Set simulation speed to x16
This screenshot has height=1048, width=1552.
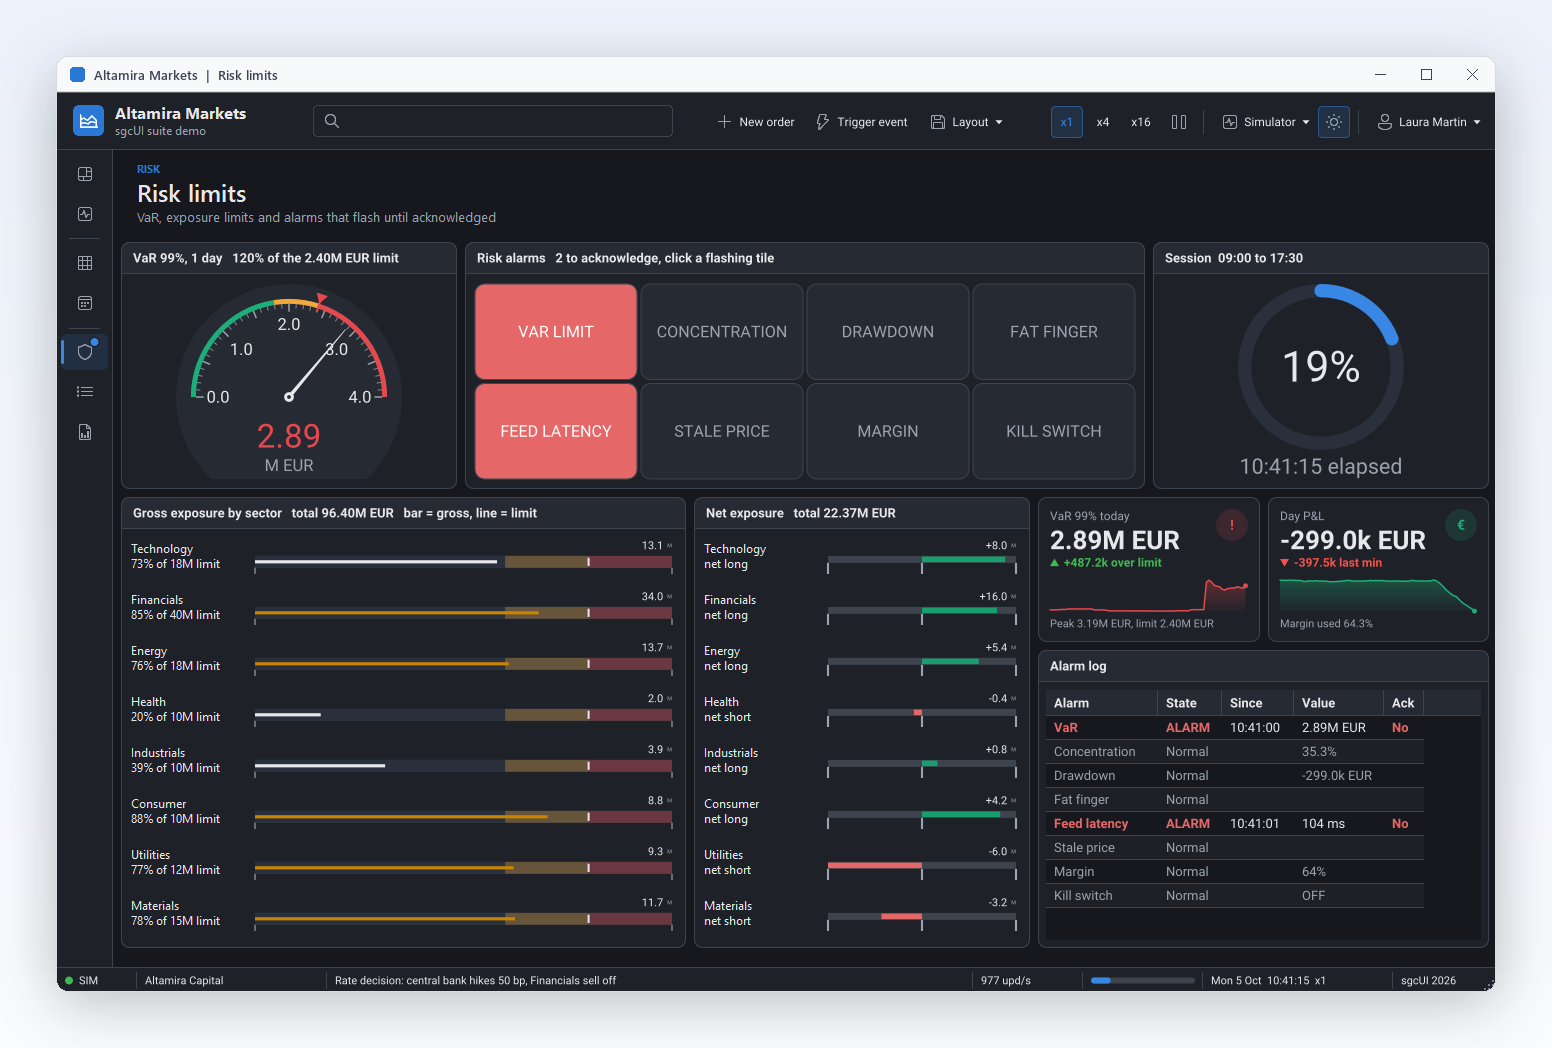click(x=1141, y=122)
